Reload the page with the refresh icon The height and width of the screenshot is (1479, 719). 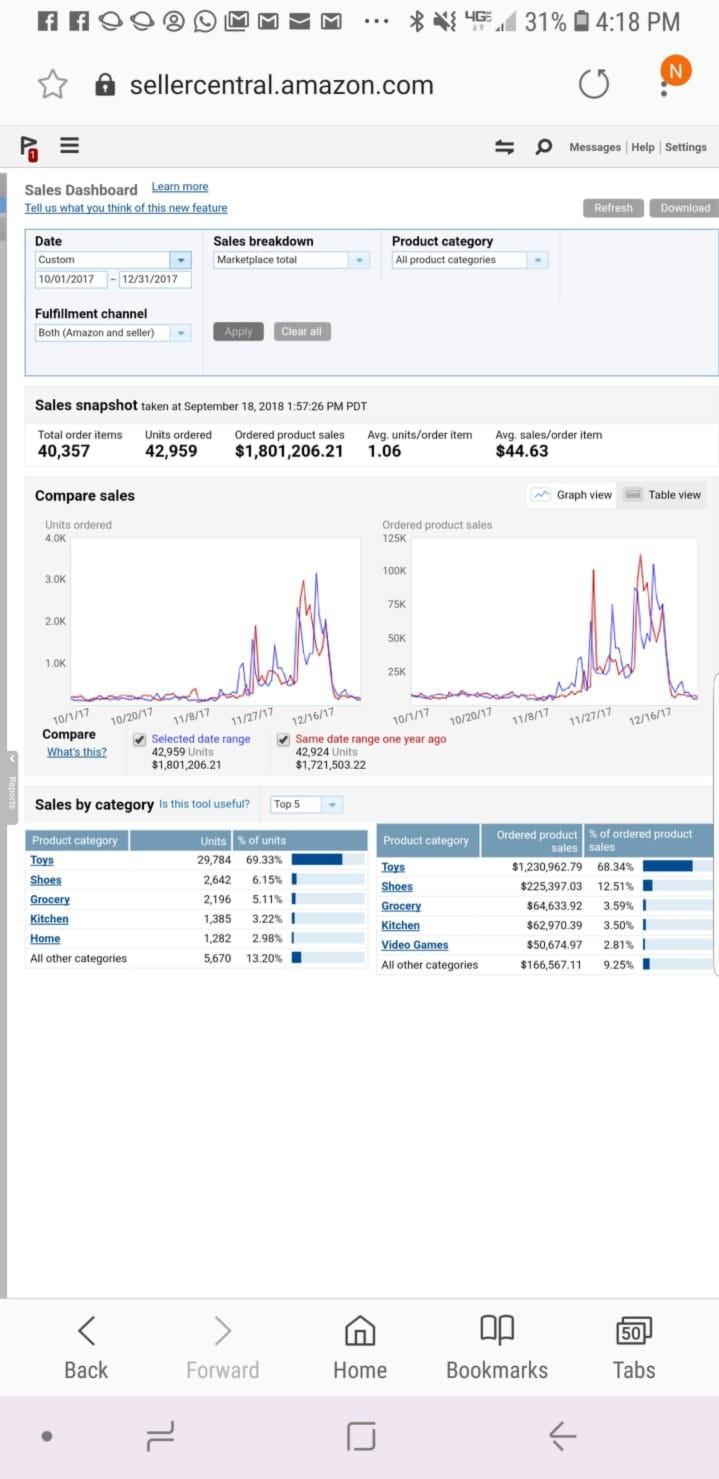coord(593,85)
